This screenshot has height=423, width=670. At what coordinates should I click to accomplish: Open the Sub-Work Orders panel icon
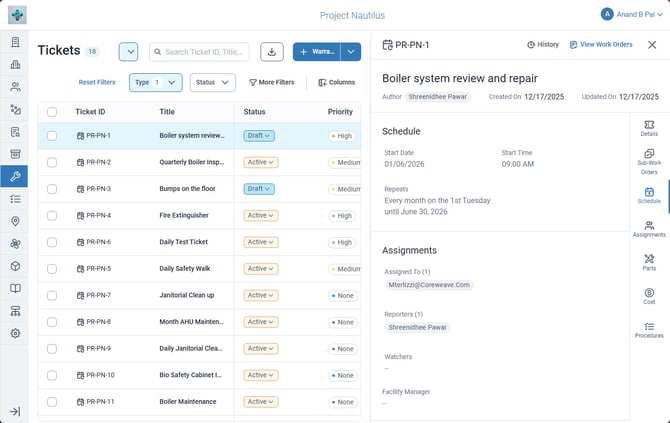coord(649,162)
